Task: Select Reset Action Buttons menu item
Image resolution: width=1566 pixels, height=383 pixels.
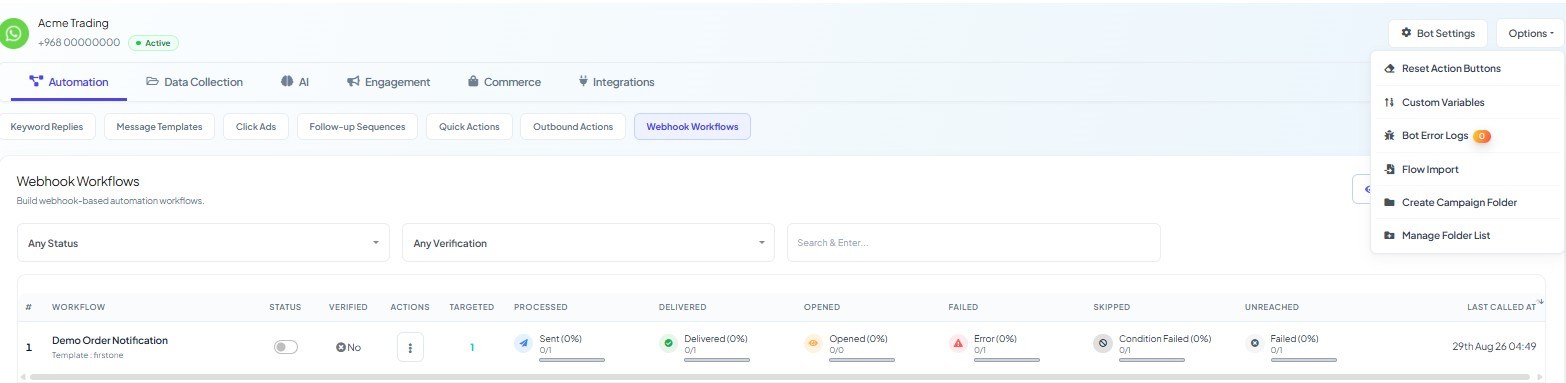Action: (x=1466, y=68)
